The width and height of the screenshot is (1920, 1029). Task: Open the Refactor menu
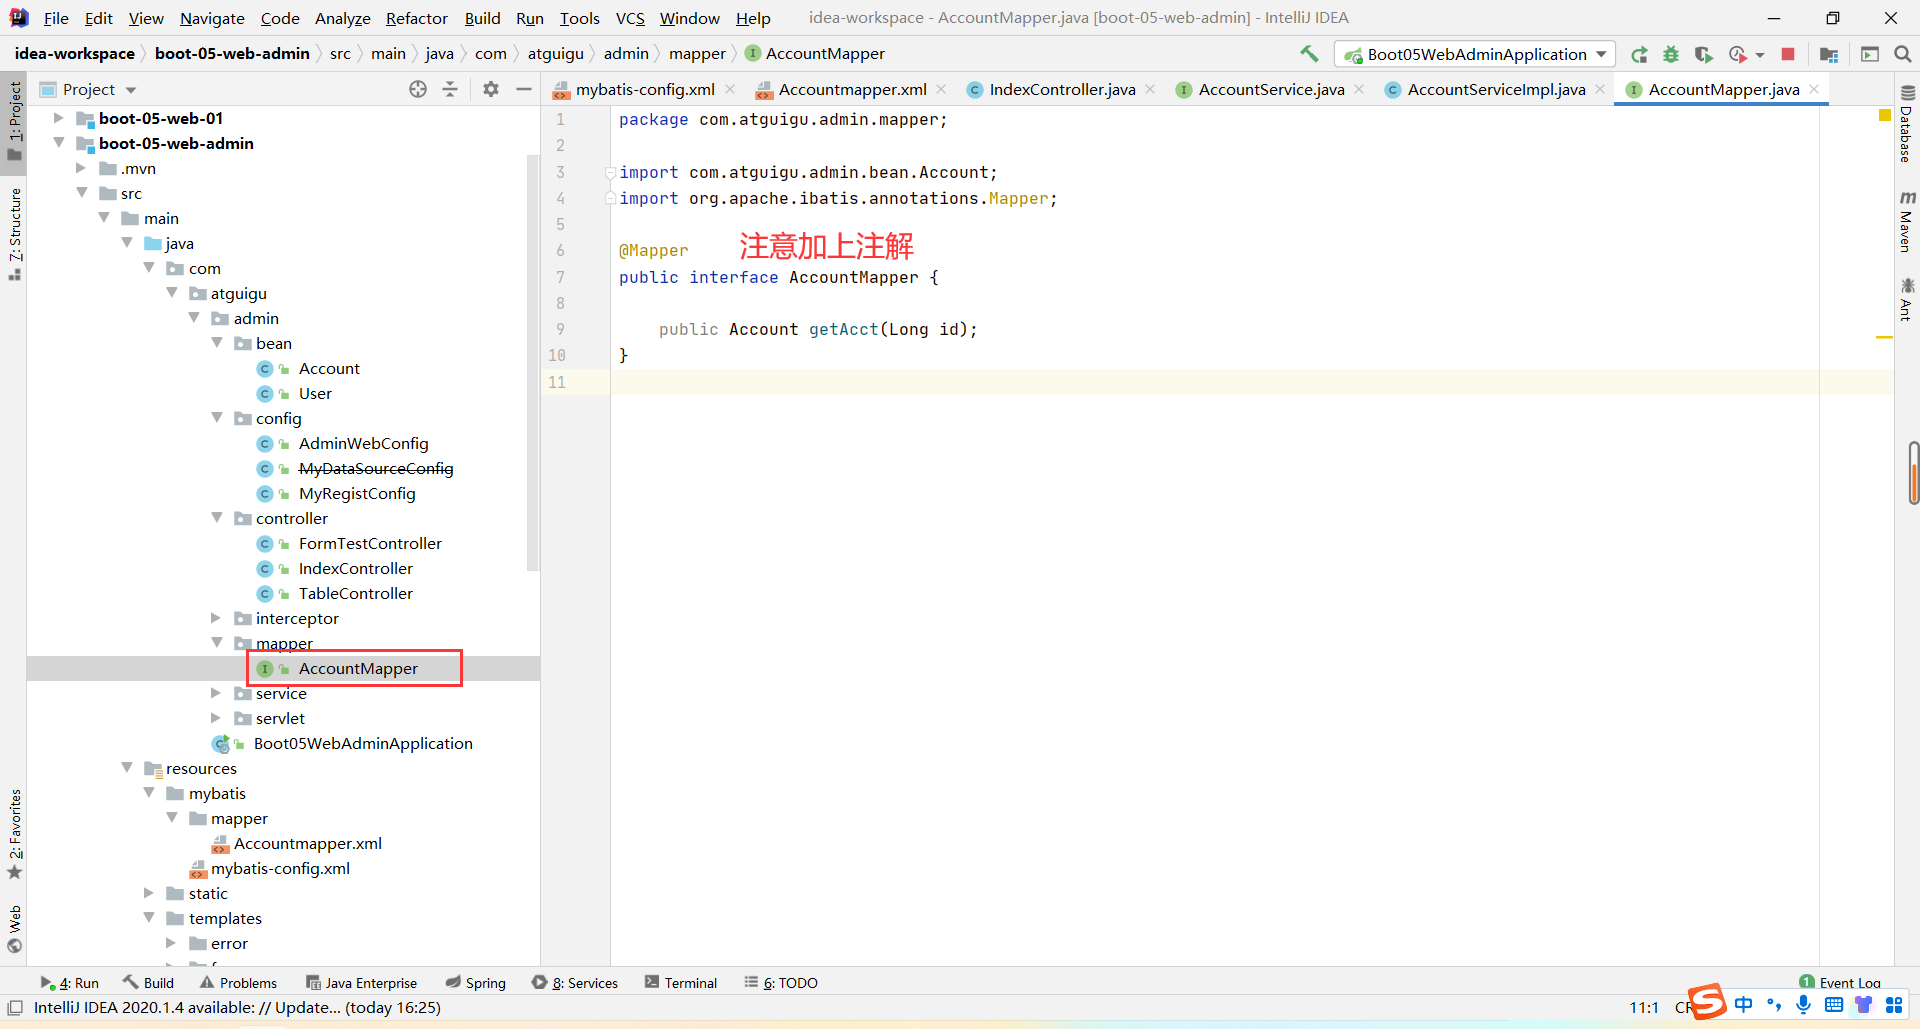(x=416, y=18)
